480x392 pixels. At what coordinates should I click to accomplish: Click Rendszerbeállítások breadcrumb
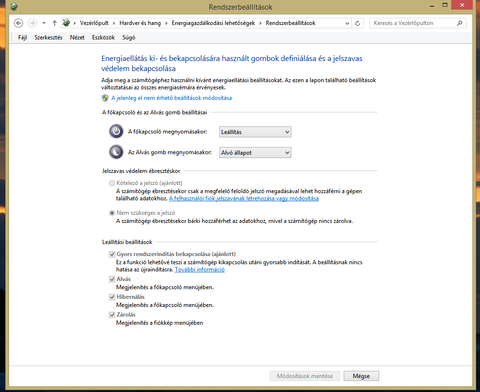(291, 23)
